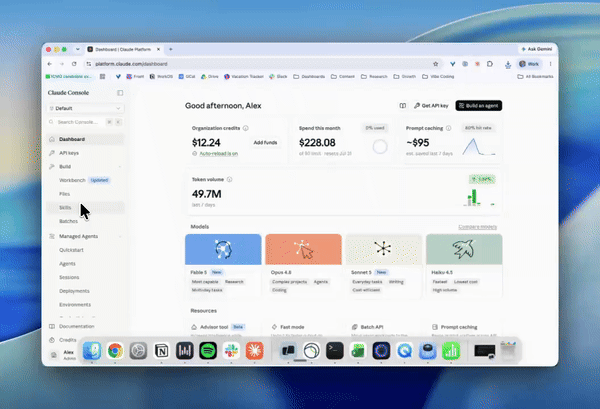Viewport: 600px width, 409px height.
Task: Click the prompt caching sparkline chart
Action: pos(479,147)
